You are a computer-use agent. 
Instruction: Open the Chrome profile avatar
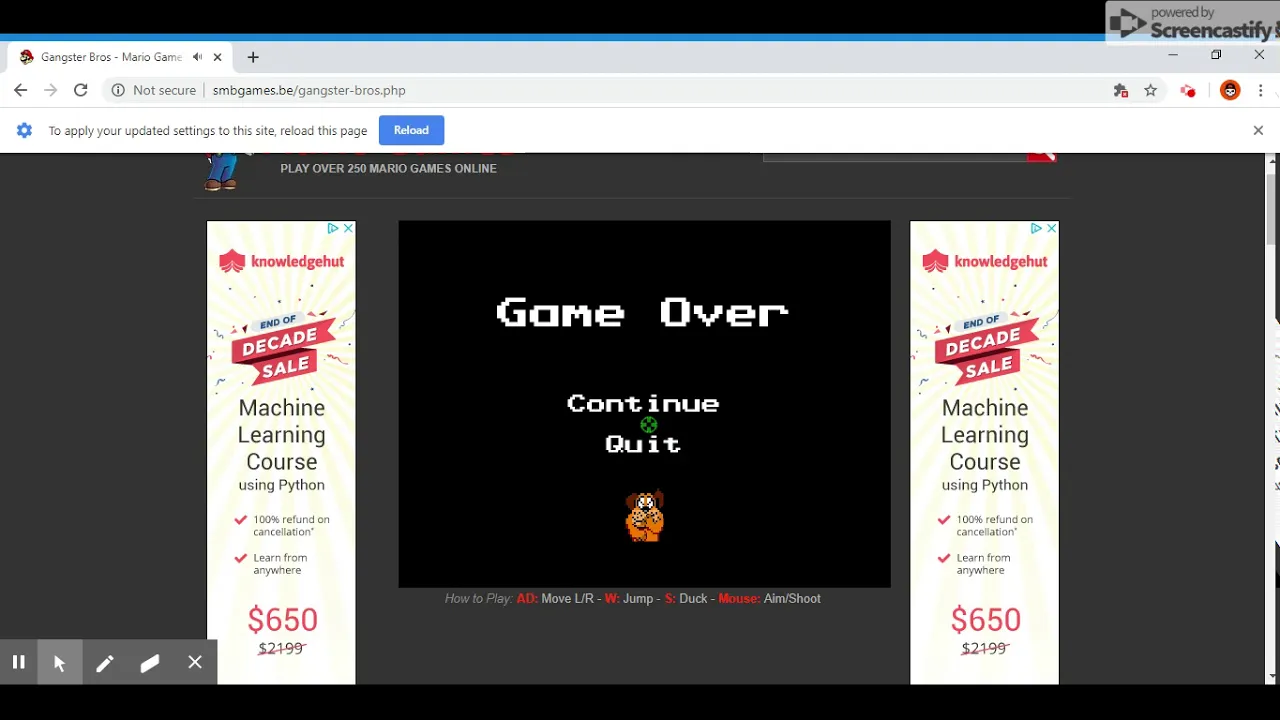point(1230,90)
